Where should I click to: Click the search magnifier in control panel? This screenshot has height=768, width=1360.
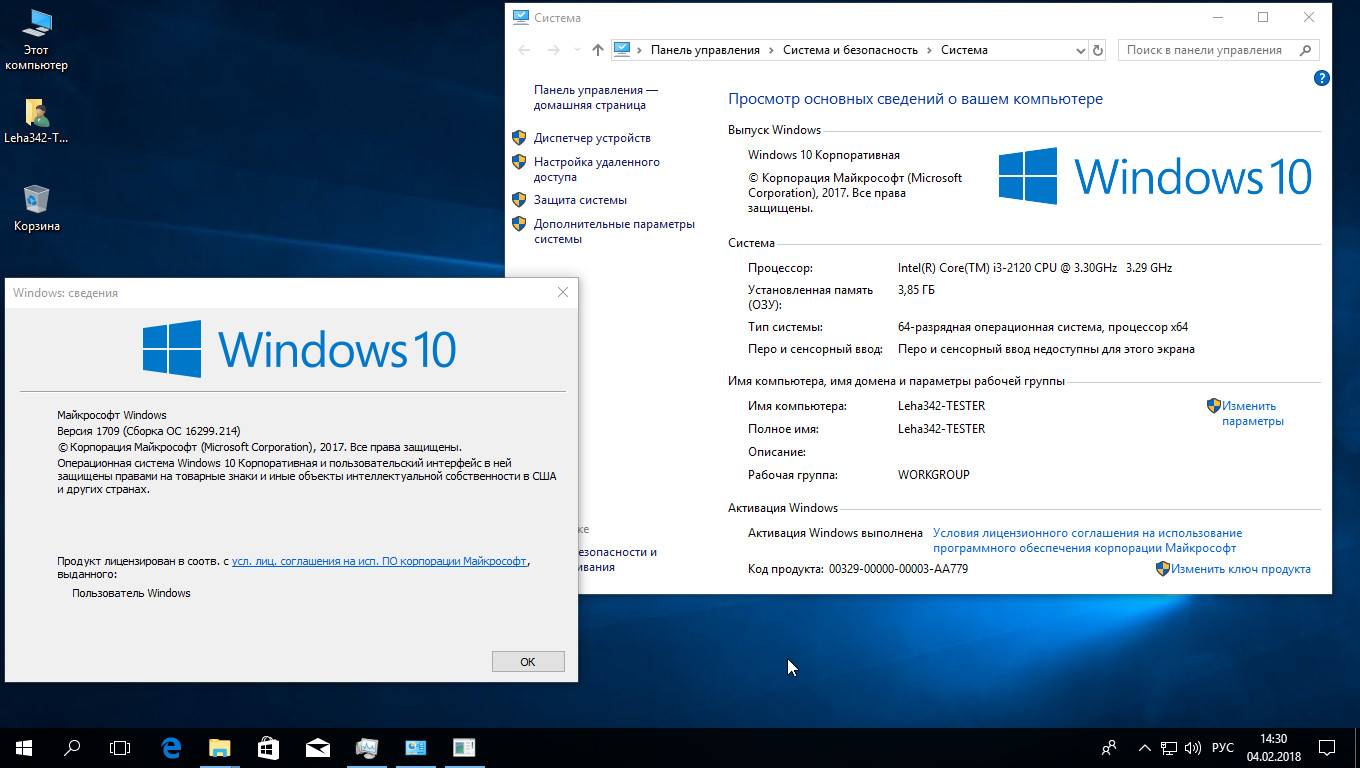point(1305,50)
